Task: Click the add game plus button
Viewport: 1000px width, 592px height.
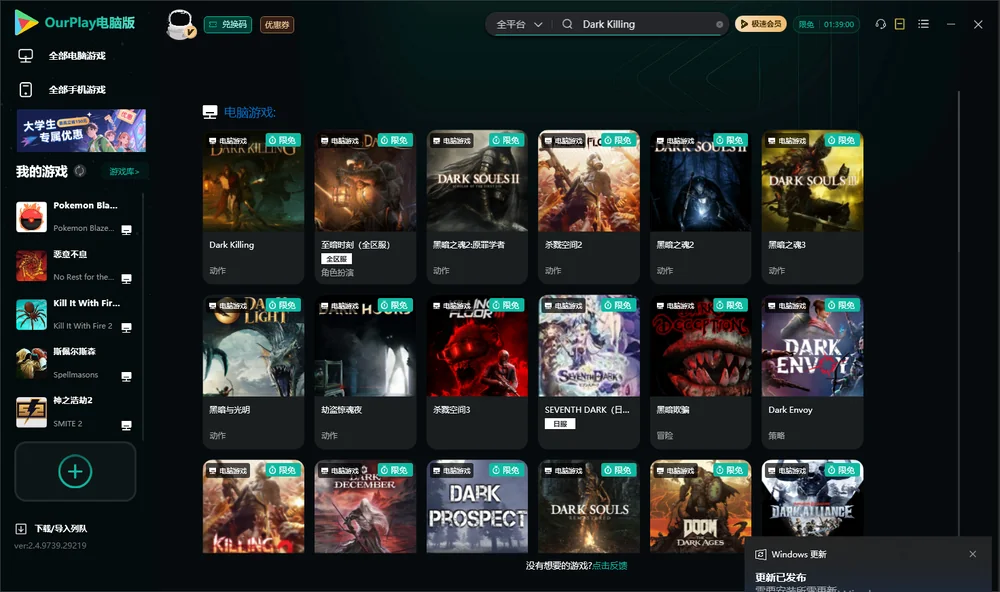Action: point(75,471)
